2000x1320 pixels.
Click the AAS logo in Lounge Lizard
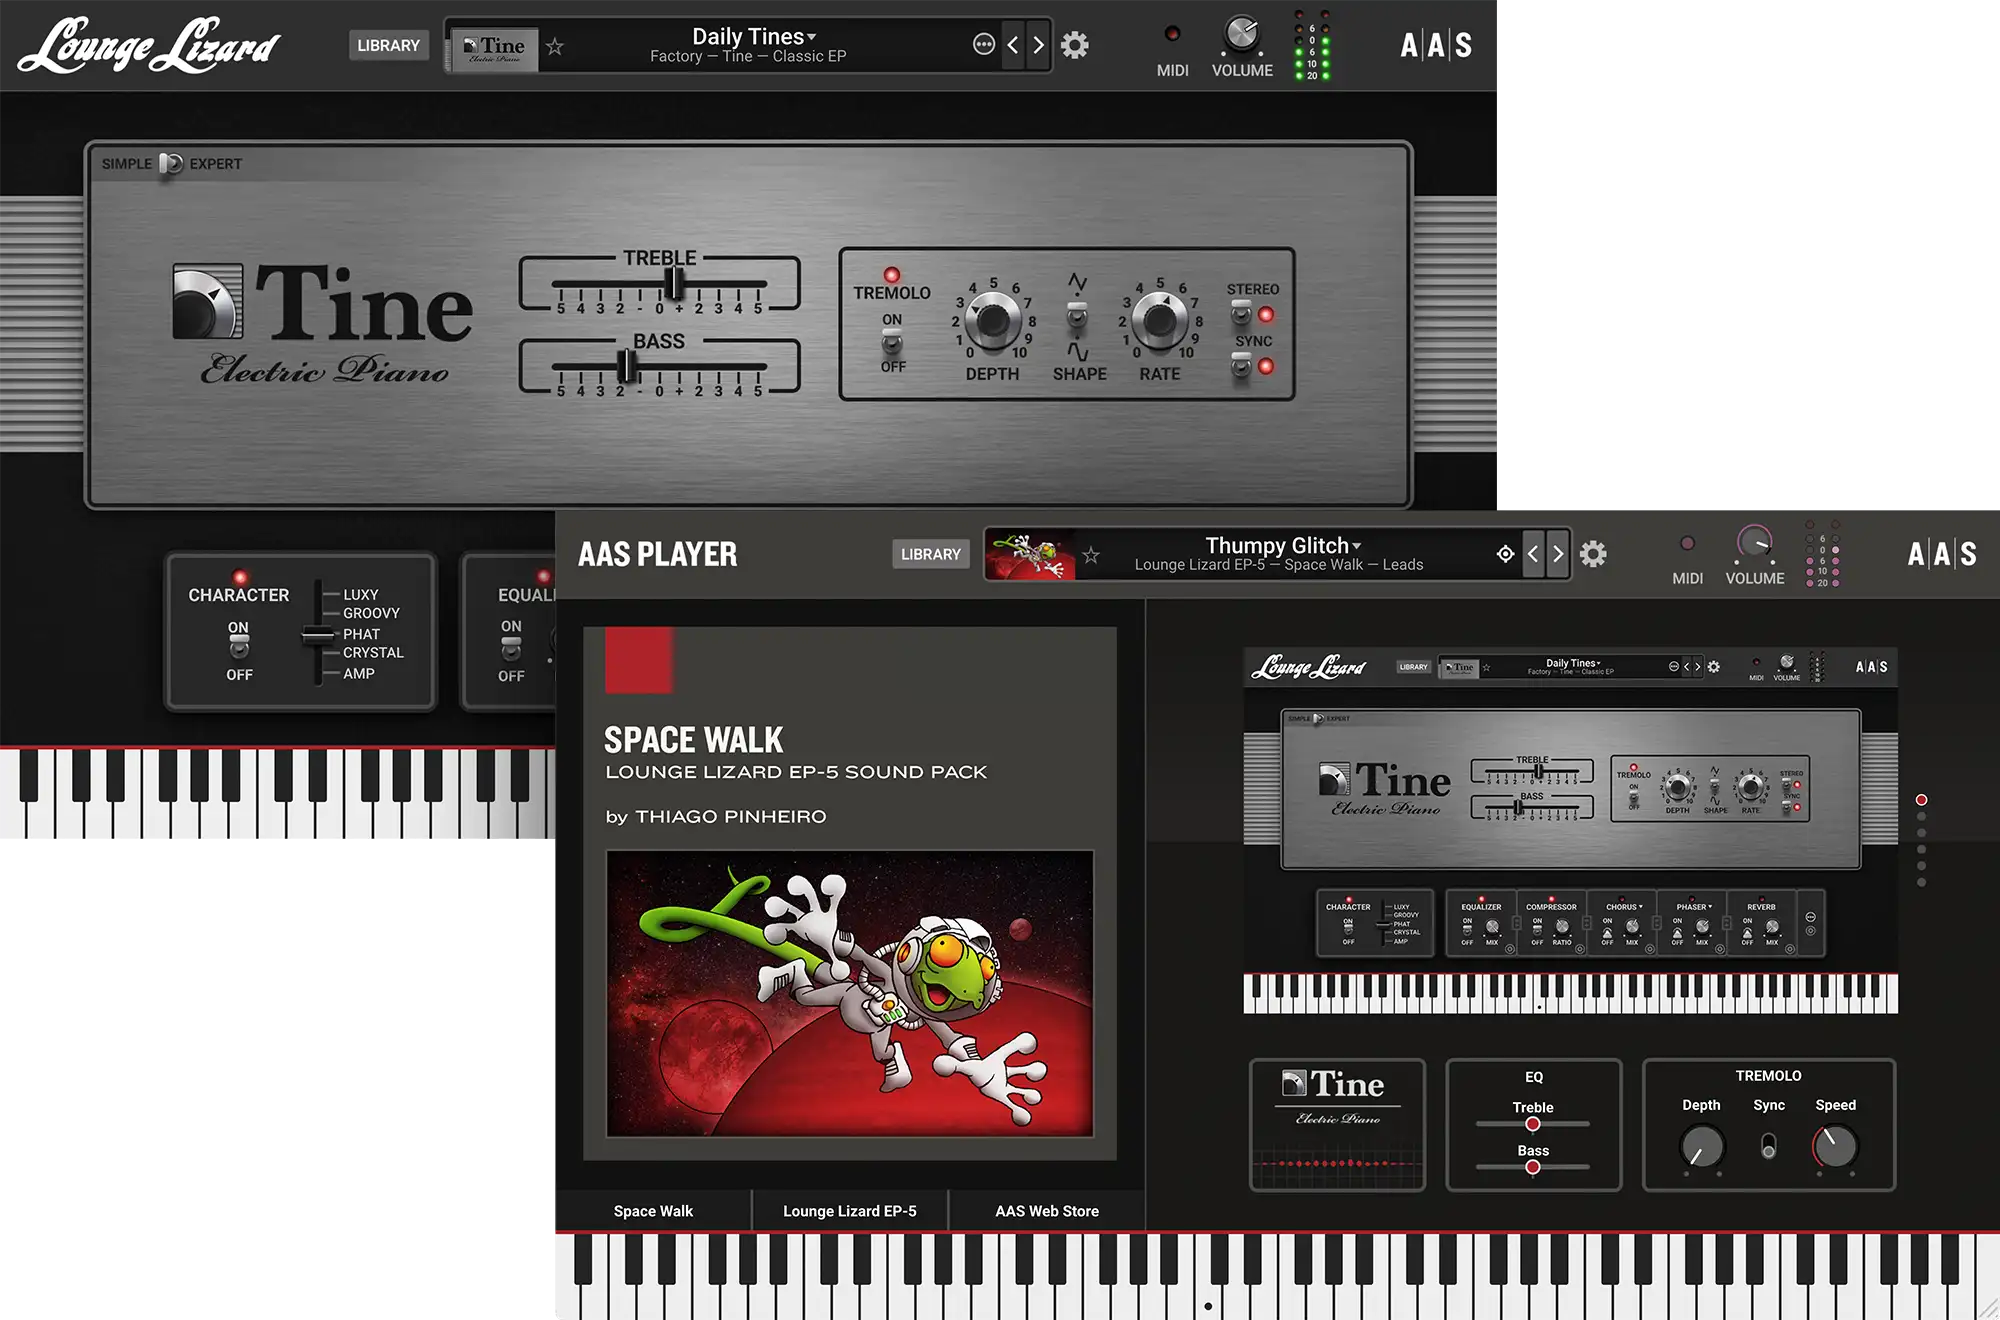1436,45
